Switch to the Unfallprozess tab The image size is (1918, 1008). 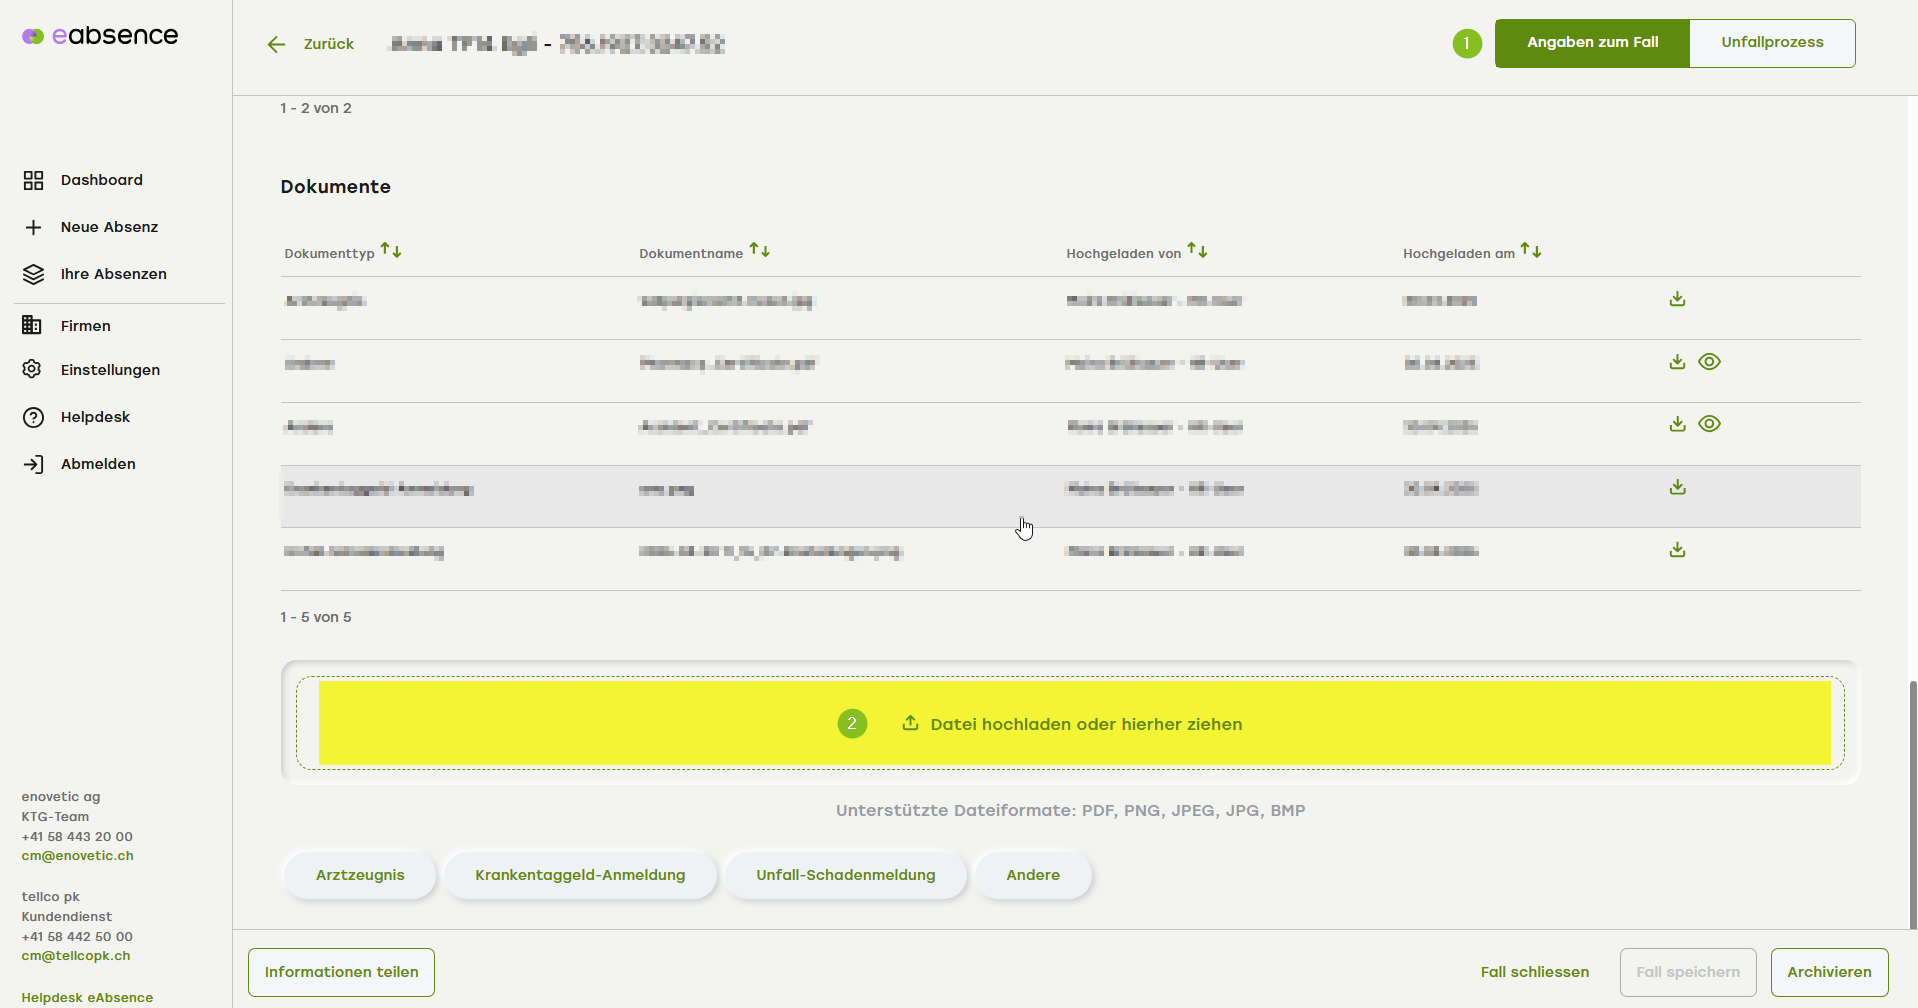pyautogui.click(x=1771, y=43)
